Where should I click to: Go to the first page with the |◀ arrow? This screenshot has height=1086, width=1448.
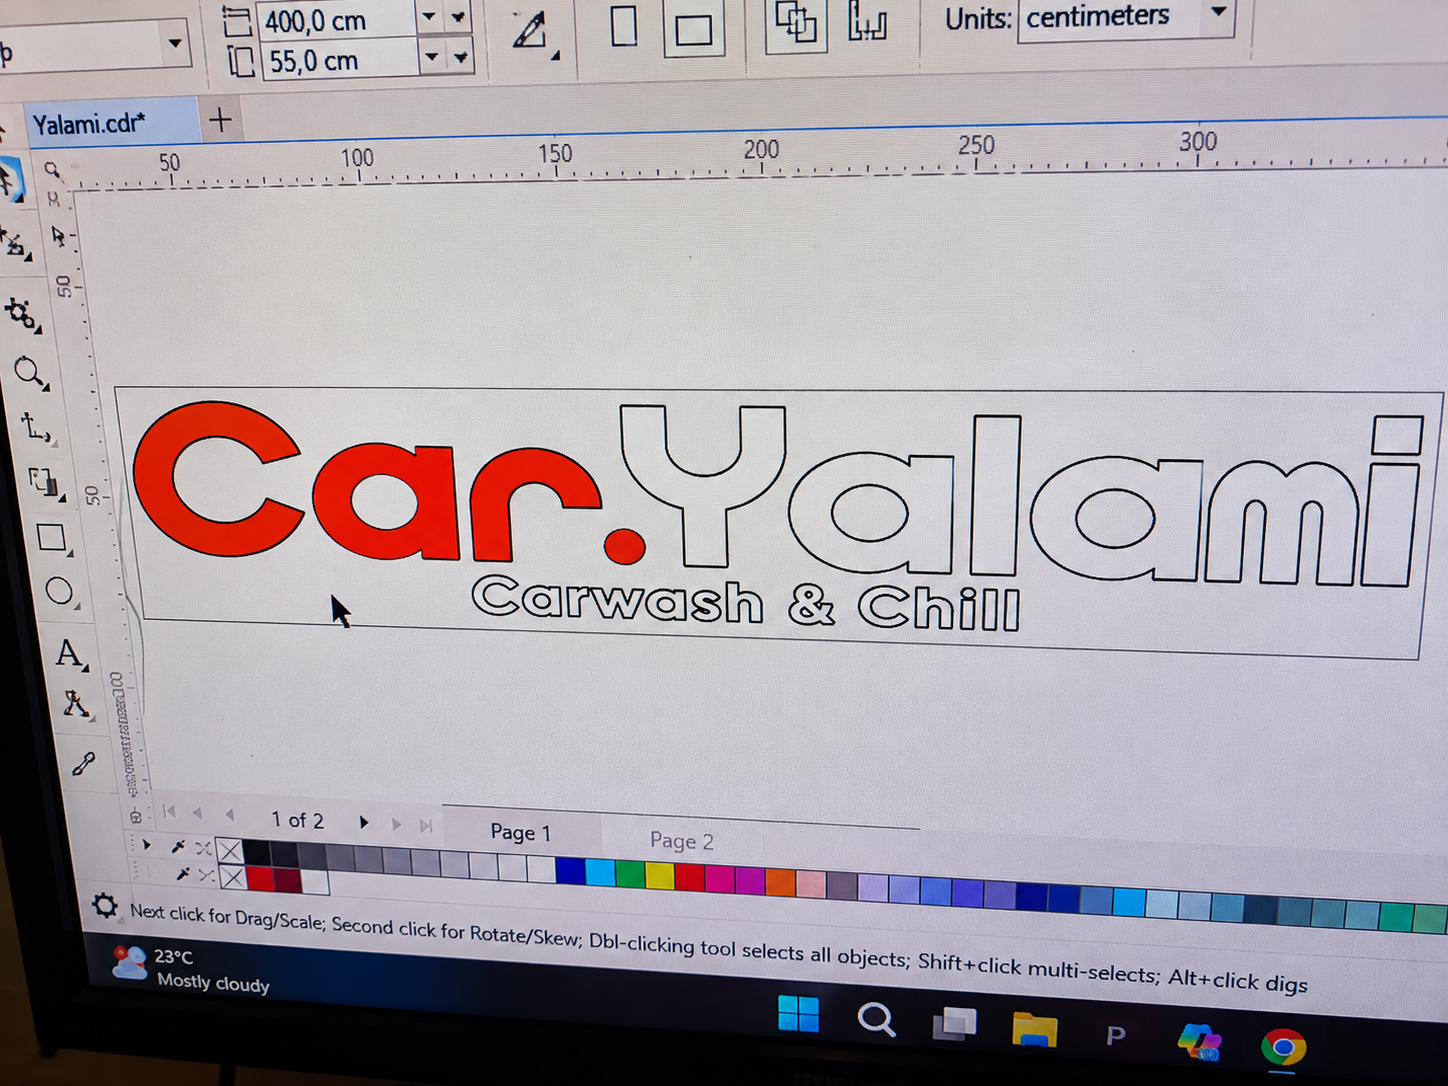(x=169, y=812)
